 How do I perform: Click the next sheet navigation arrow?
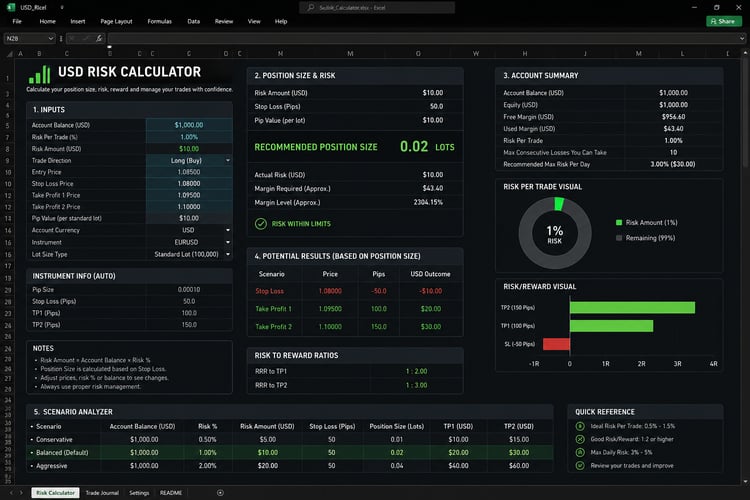pos(21,492)
